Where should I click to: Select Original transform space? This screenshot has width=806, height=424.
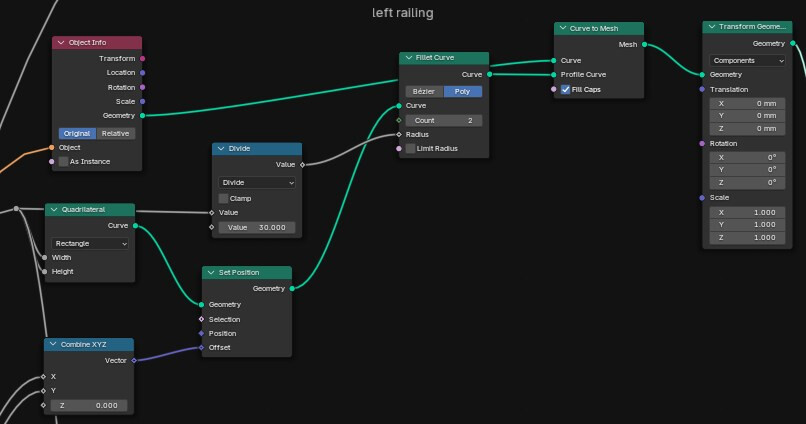[x=77, y=134]
